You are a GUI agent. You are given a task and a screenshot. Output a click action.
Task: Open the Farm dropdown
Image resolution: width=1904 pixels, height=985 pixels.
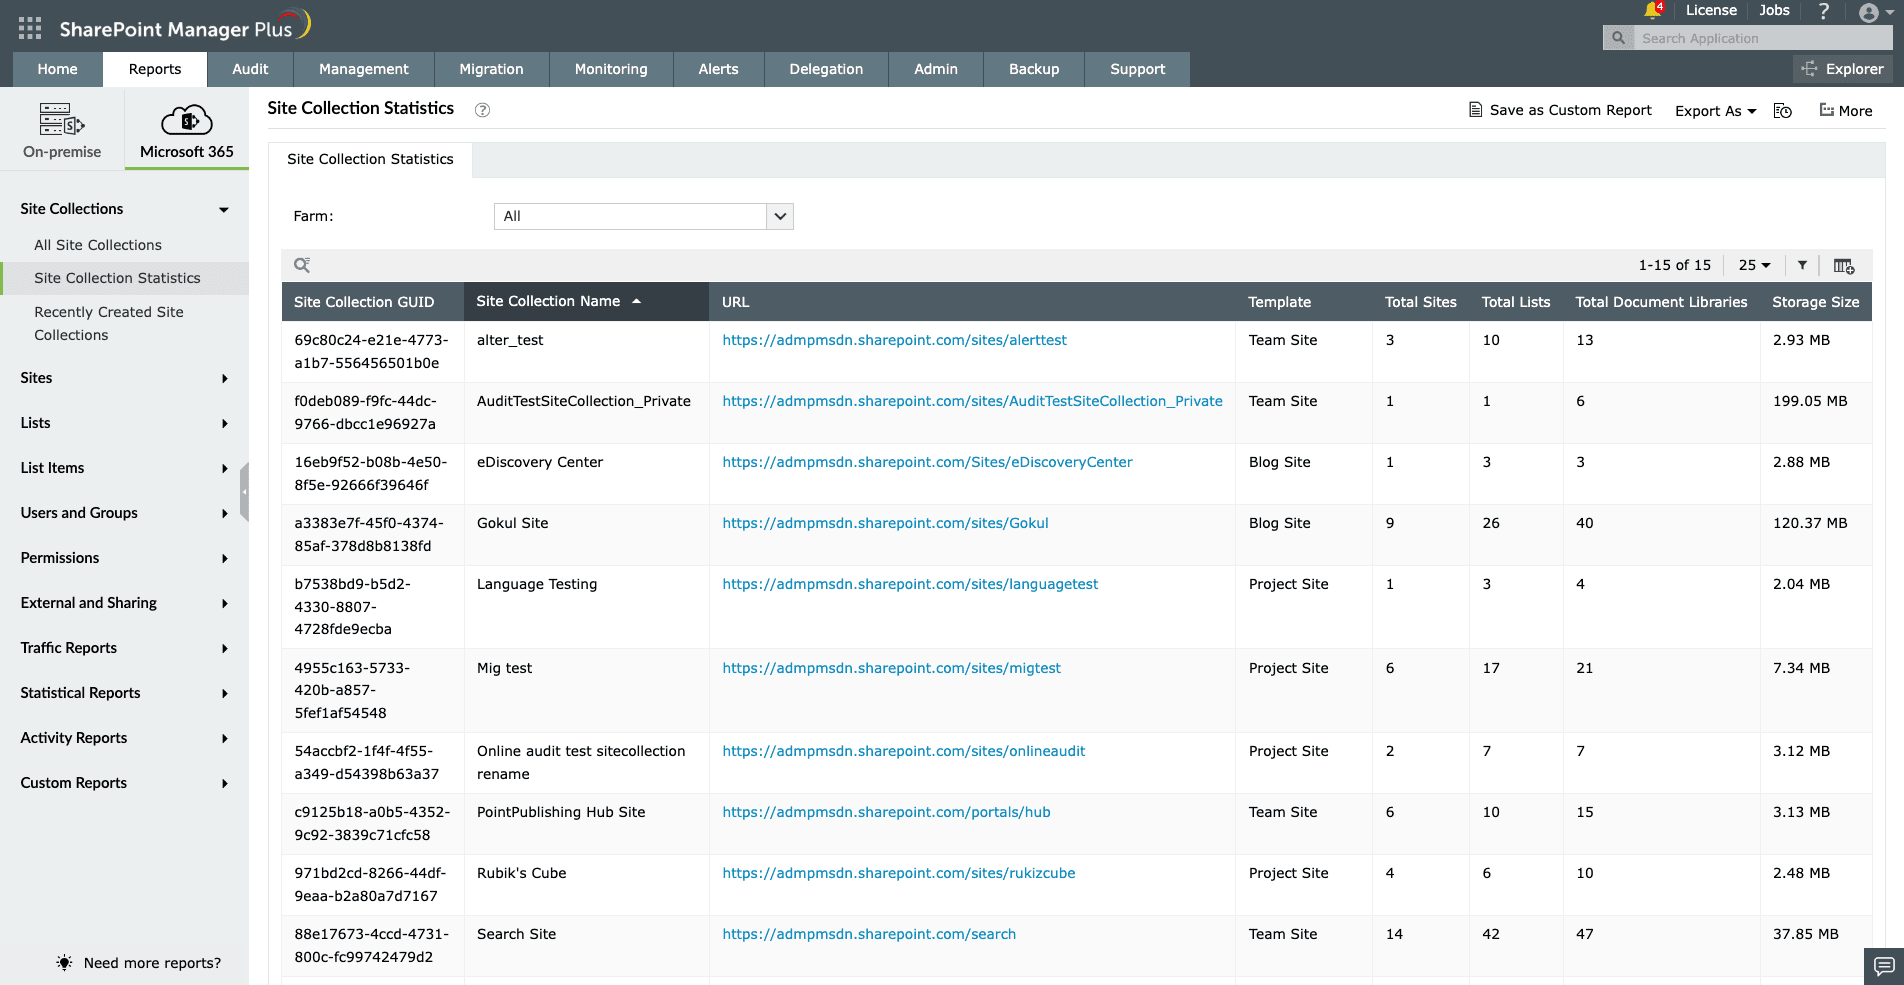coord(643,216)
